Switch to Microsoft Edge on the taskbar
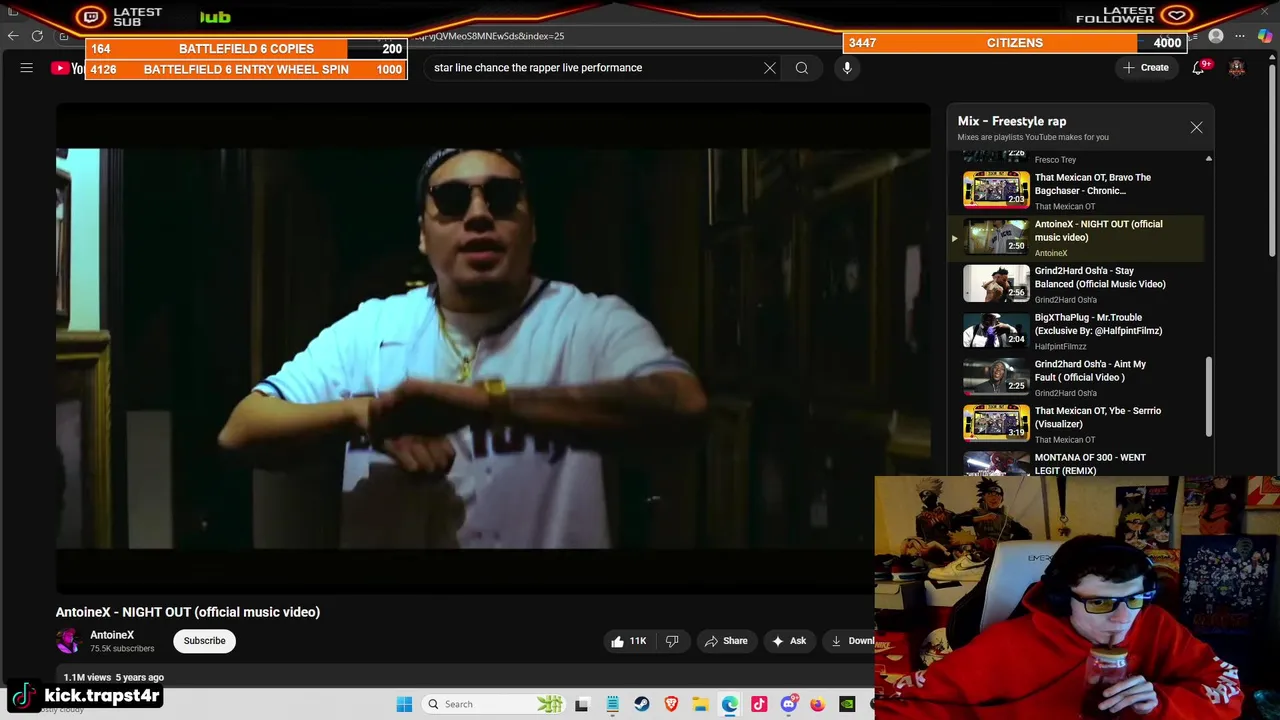 730,704
